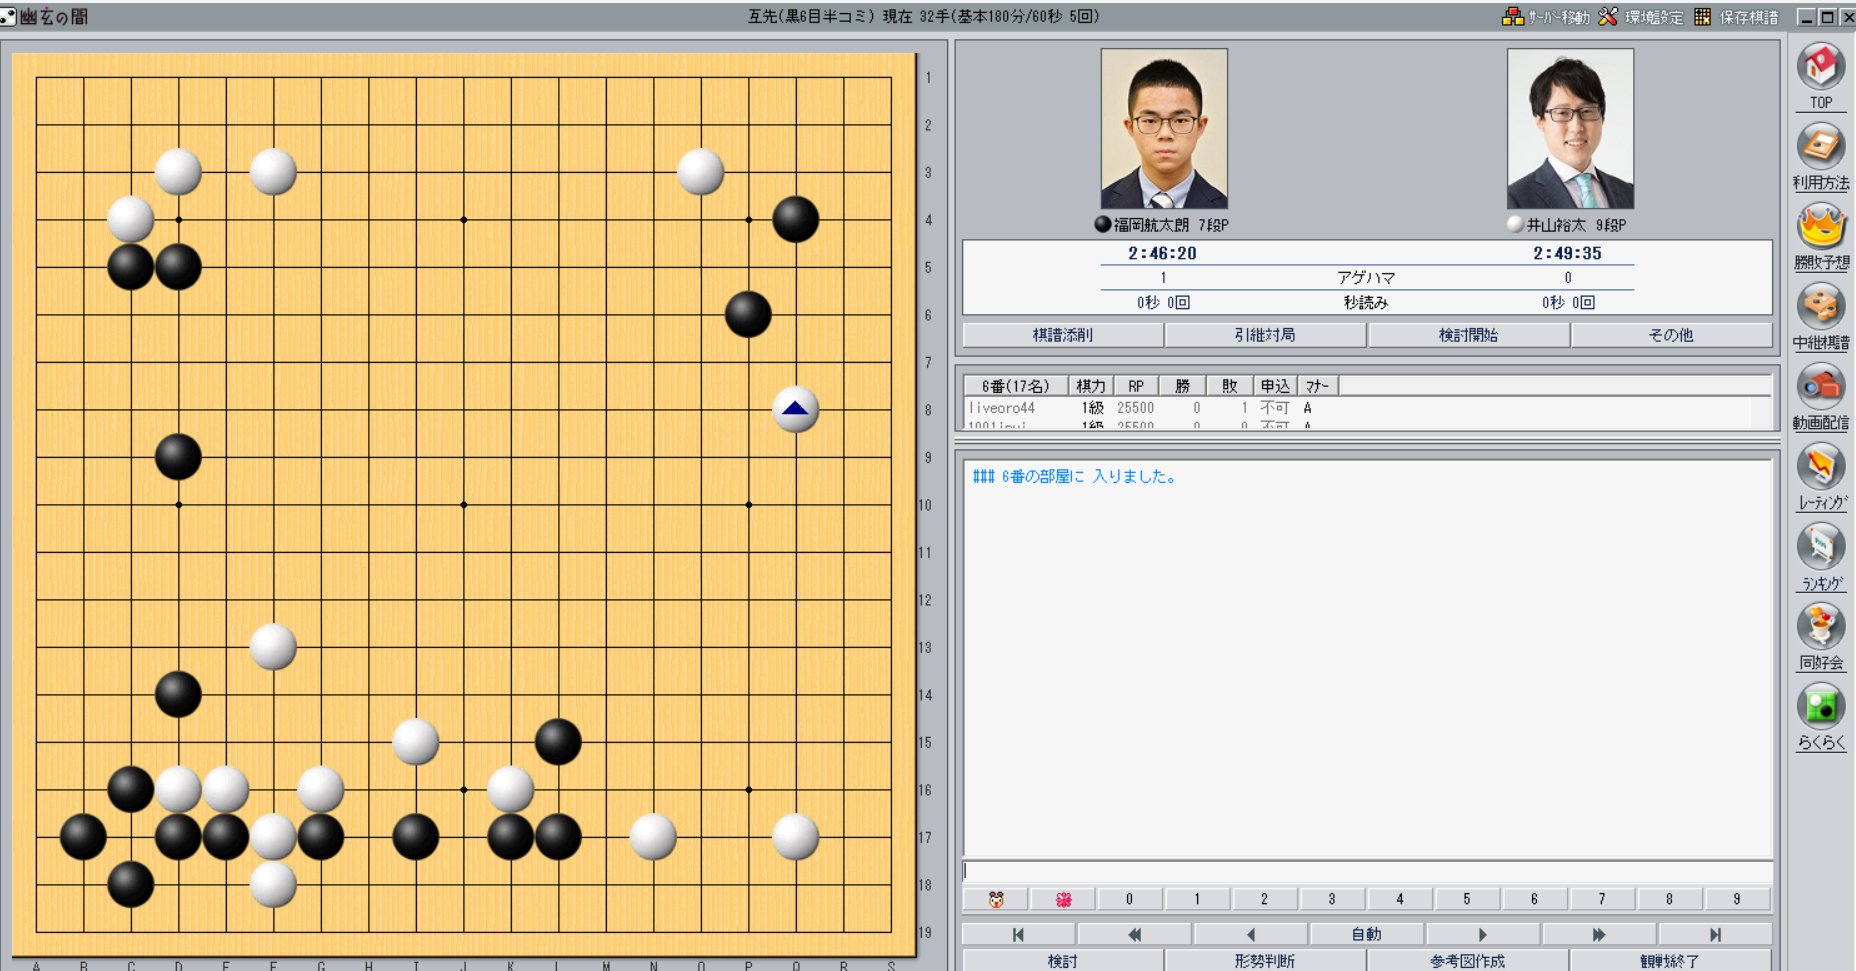The image size is (1856, 971).
Task: Click 参考図作成 to create a reference diagram
Action: [1468, 961]
